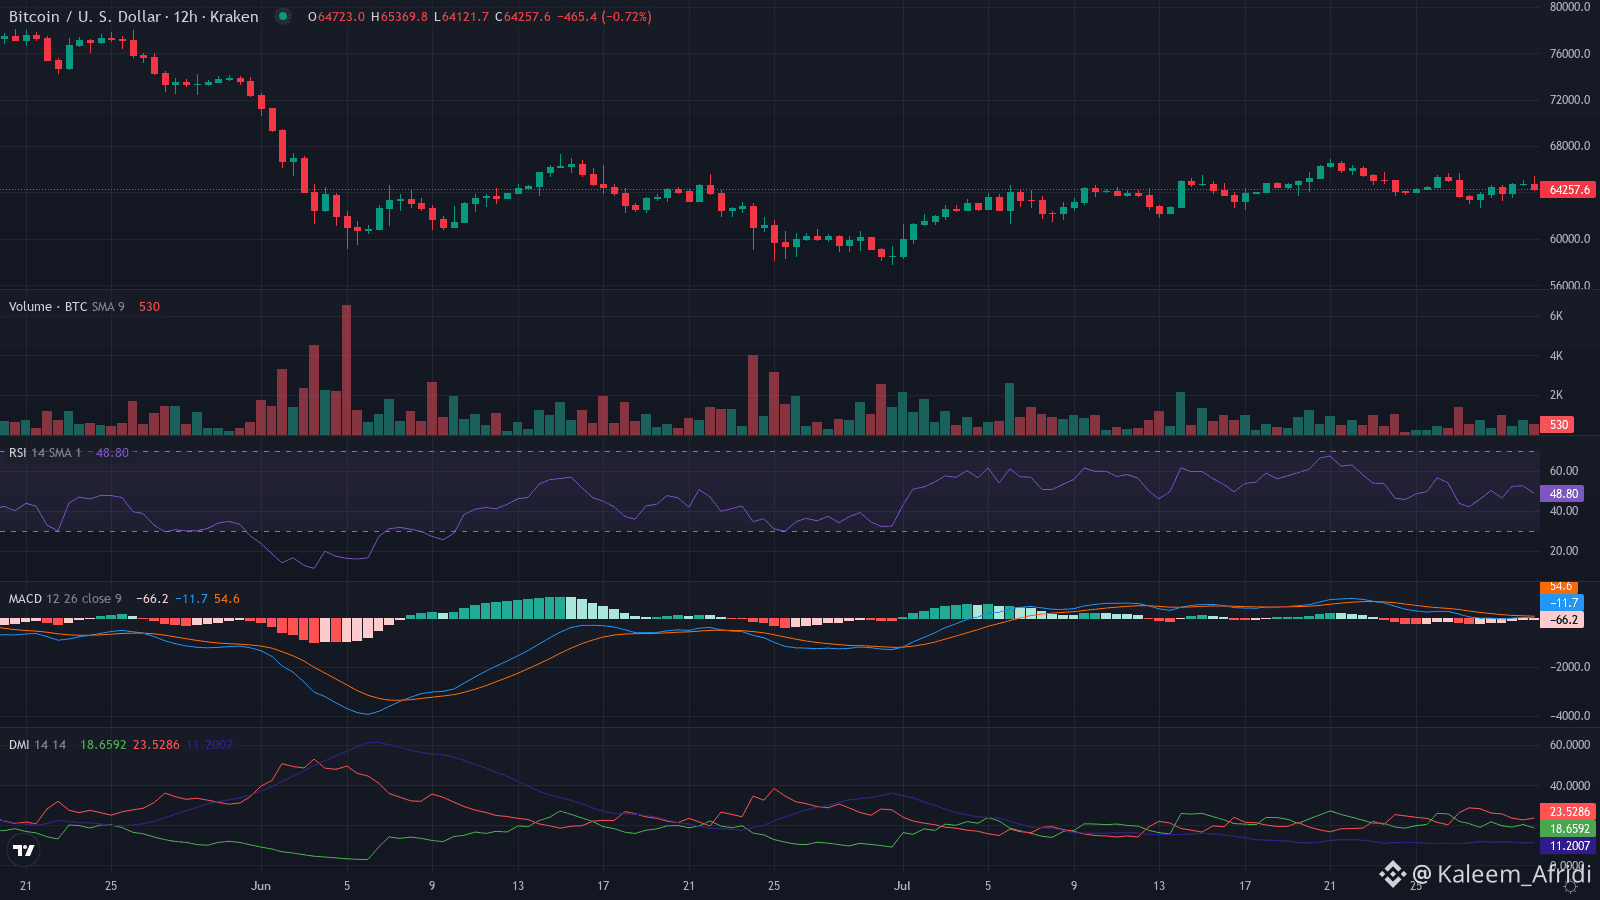This screenshot has height=900, width=1600.
Task: Click the 4K volume axis label
Action: [x=1556, y=356]
